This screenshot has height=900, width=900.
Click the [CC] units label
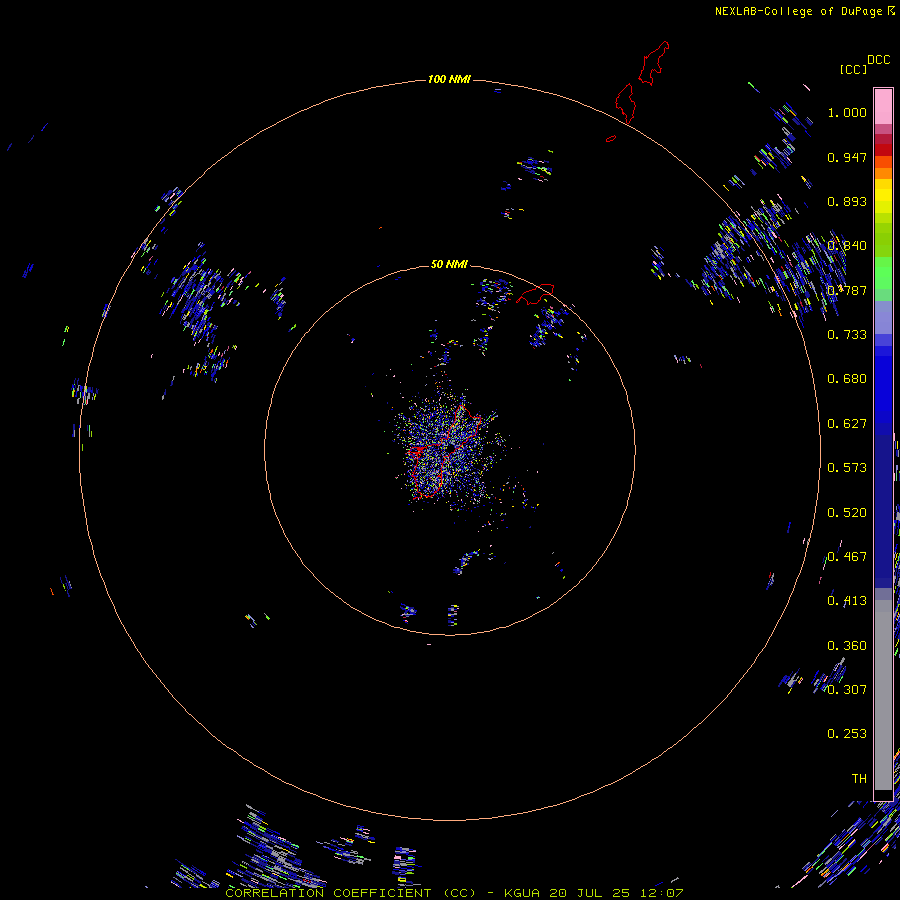coord(853,69)
